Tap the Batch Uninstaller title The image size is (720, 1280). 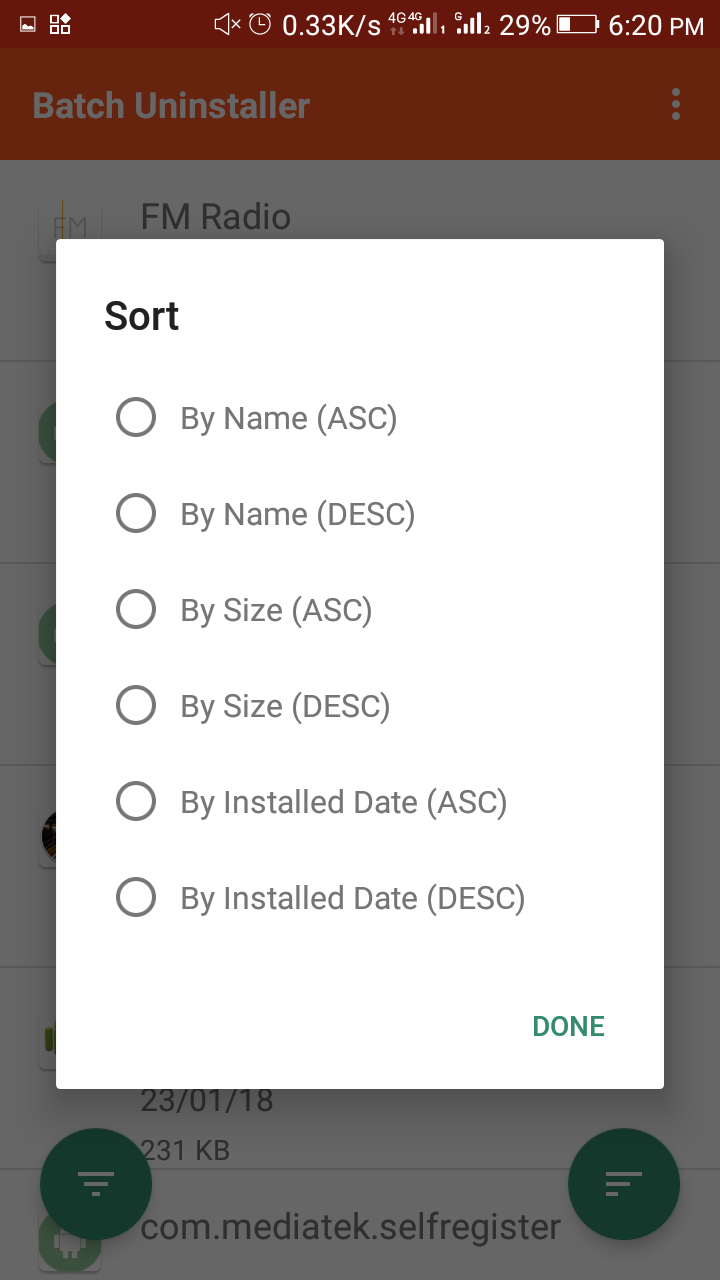point(171,105)
